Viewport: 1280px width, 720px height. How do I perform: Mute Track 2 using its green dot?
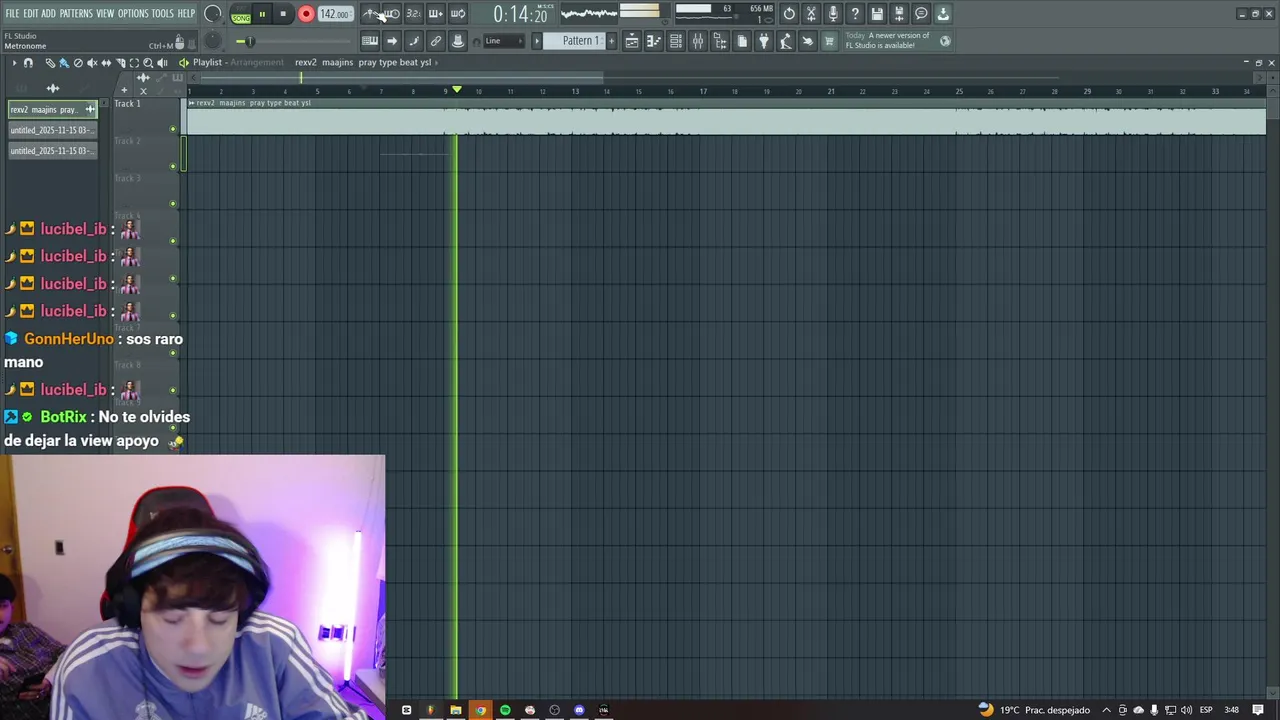(173, 166)
